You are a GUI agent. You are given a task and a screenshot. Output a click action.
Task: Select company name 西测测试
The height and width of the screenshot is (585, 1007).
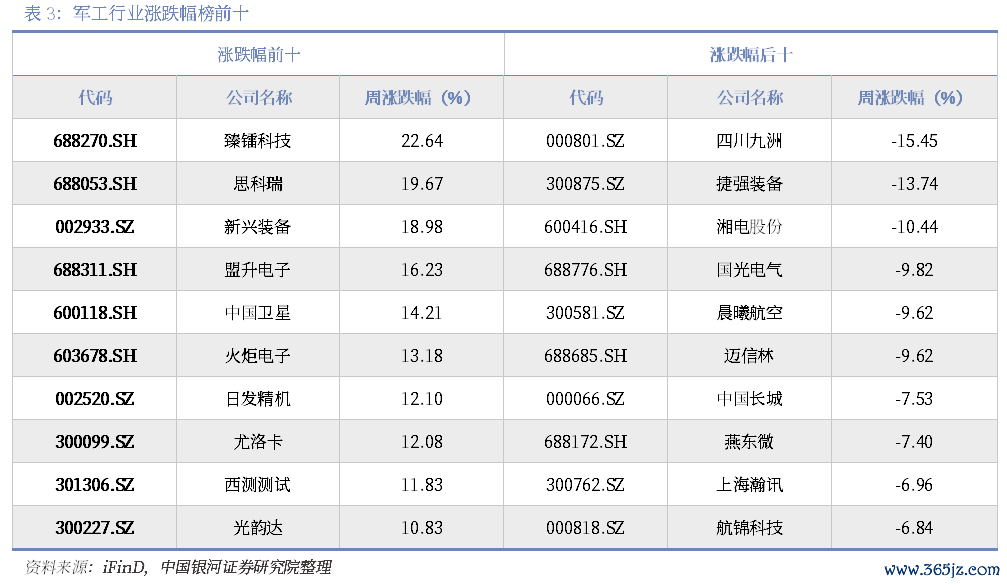[258, 485]
